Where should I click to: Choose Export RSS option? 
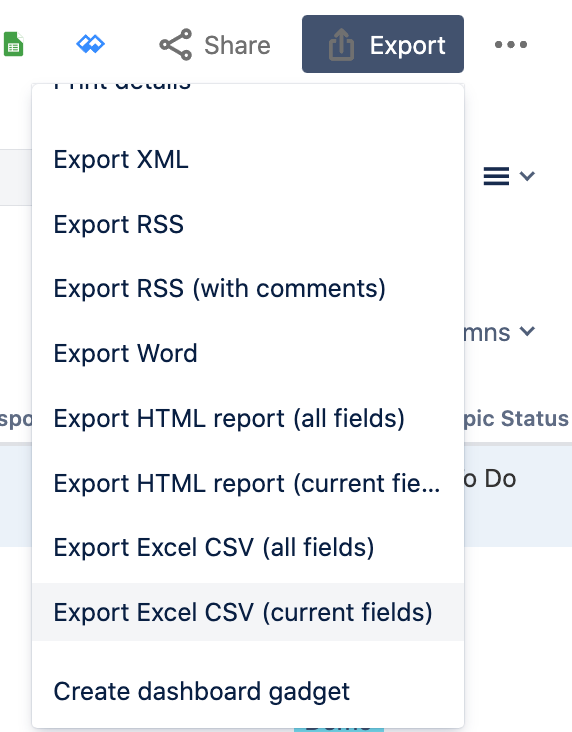coord(247,224)
